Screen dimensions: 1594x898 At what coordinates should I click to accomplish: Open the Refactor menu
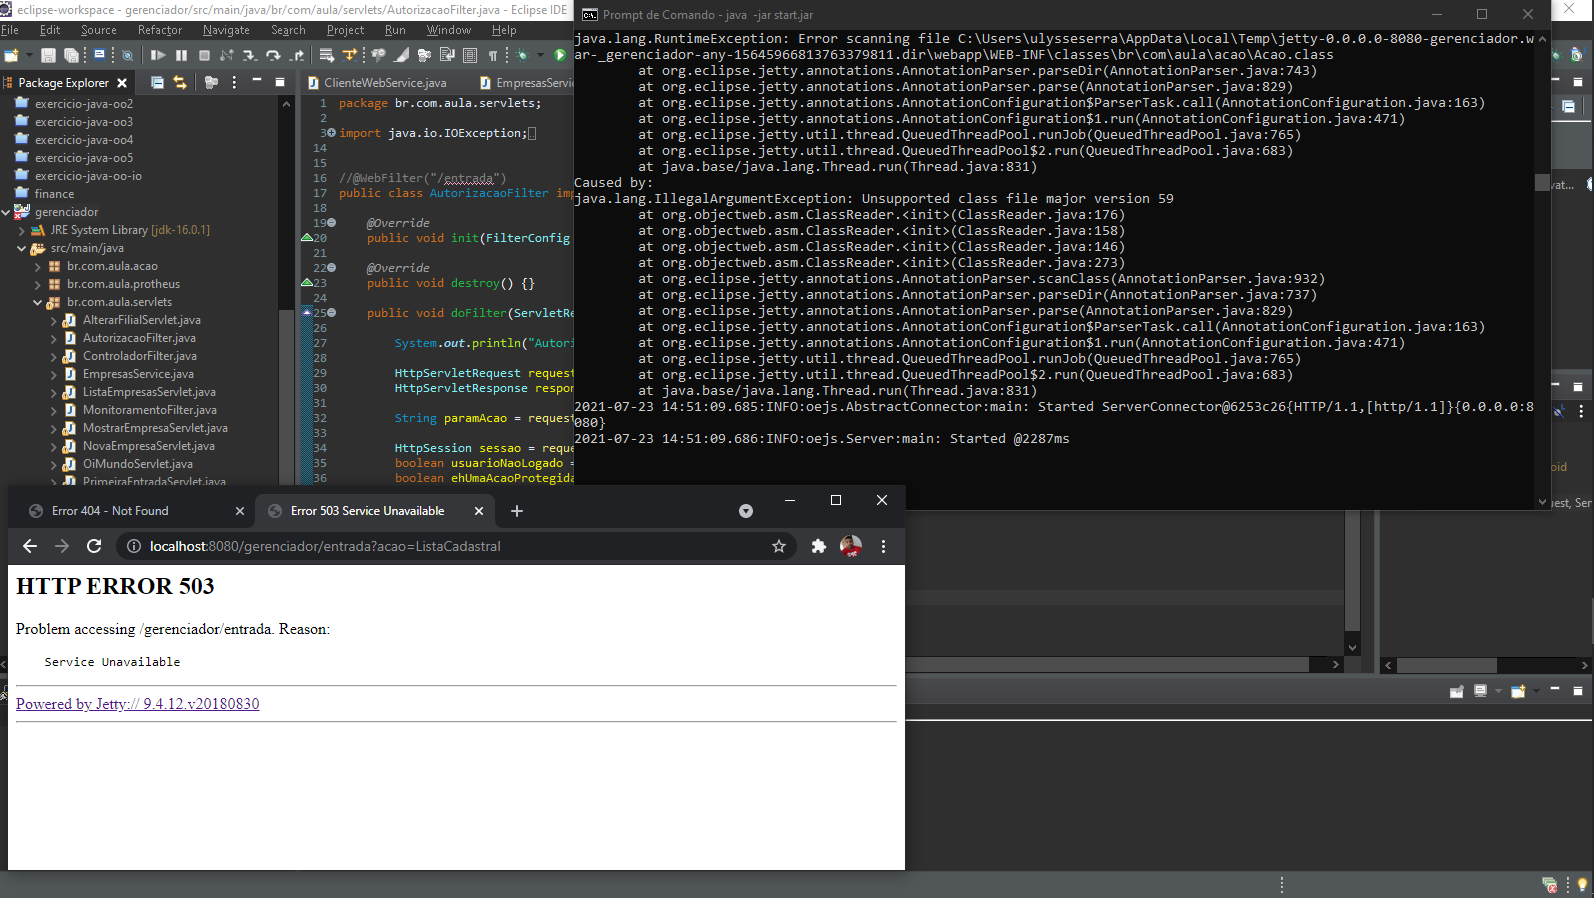pos(160,30)
